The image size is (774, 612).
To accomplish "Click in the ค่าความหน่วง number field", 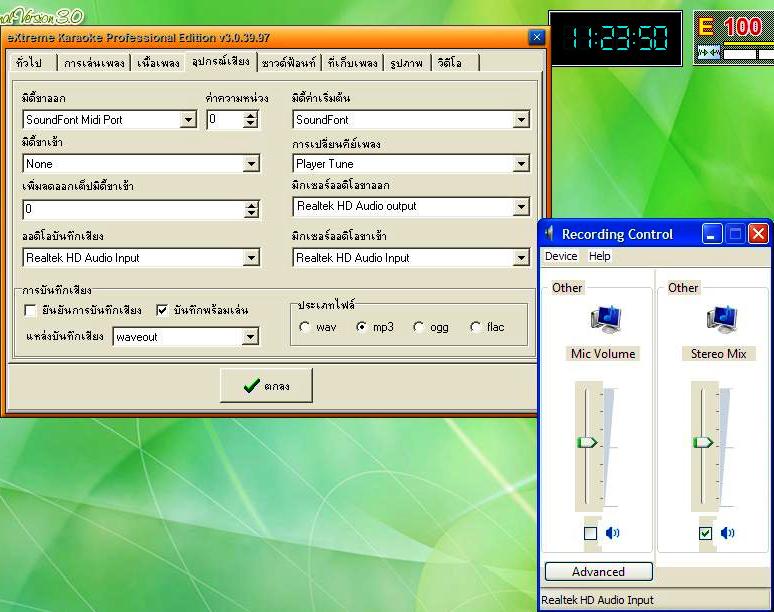I will coord(225,119).
